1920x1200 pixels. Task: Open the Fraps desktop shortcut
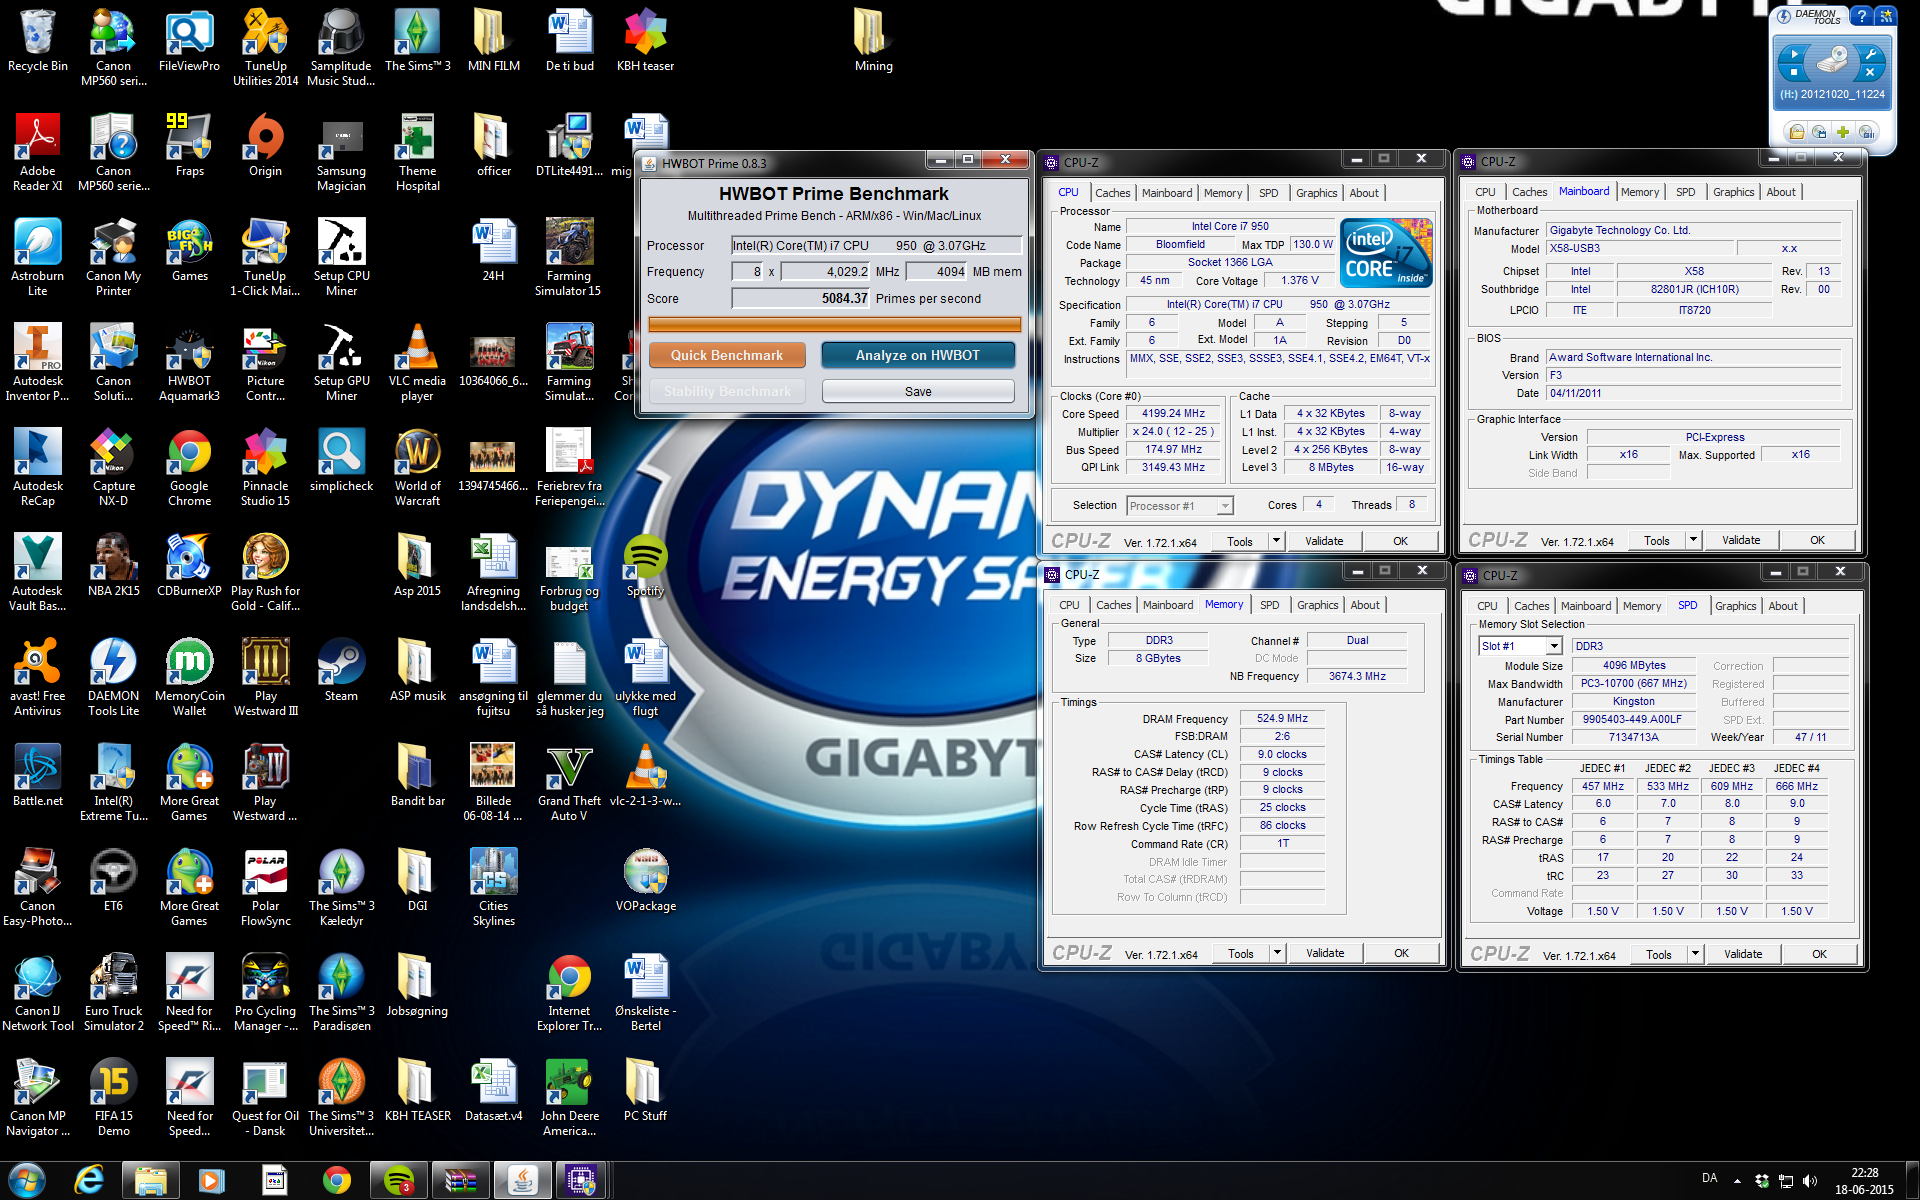(x=189, y=145)
